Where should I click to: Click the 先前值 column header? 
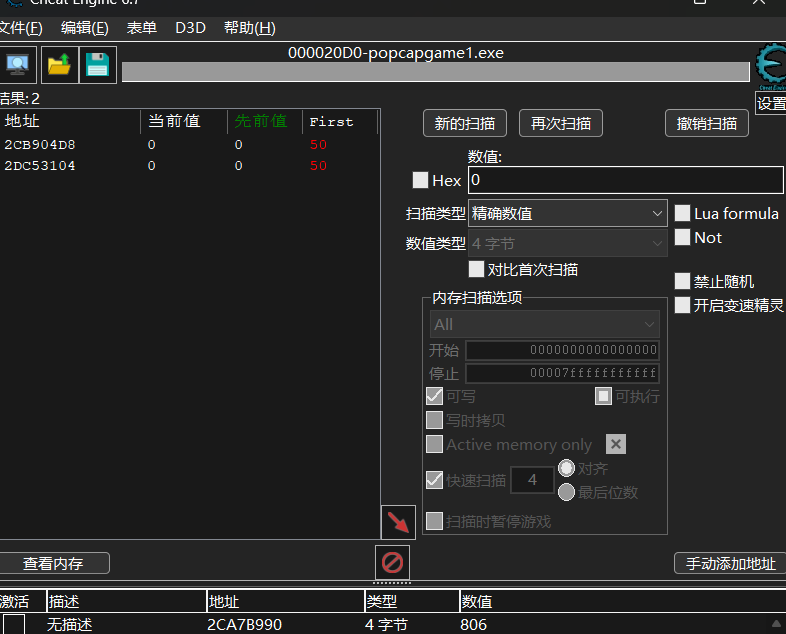[266, 122]
